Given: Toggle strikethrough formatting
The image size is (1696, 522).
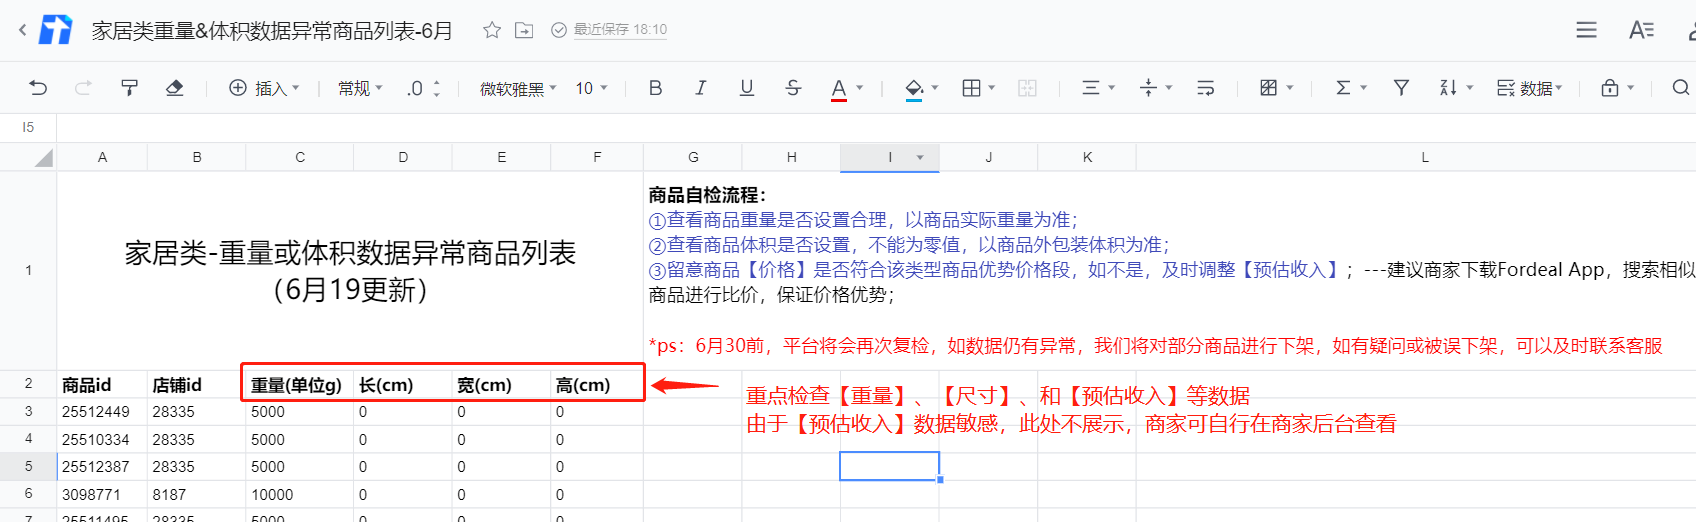Looking at the screenshot, I should 793,88.
